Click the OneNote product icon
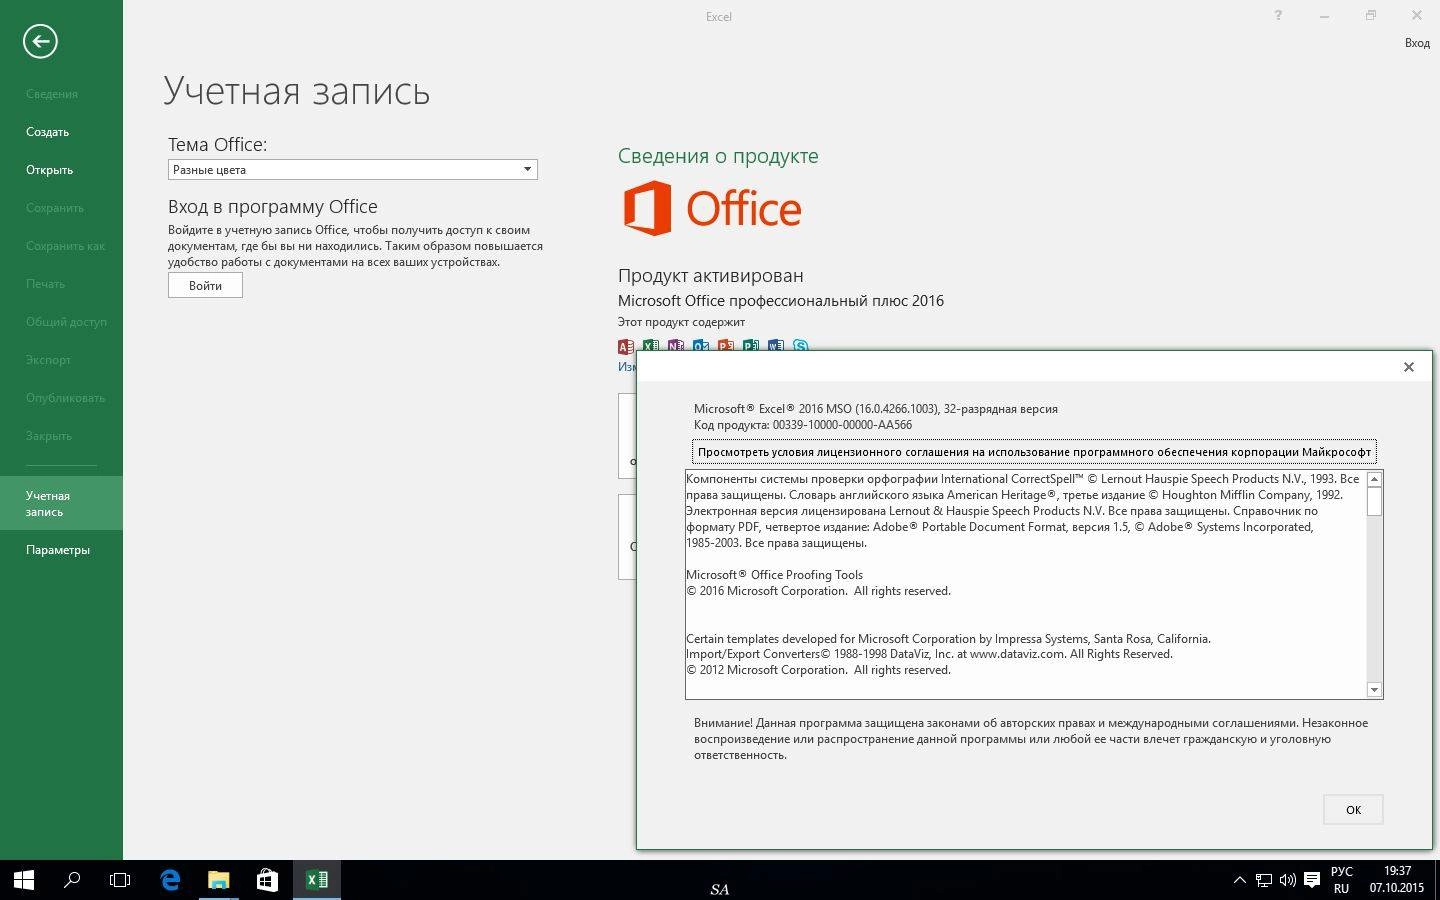 [676, 345]
